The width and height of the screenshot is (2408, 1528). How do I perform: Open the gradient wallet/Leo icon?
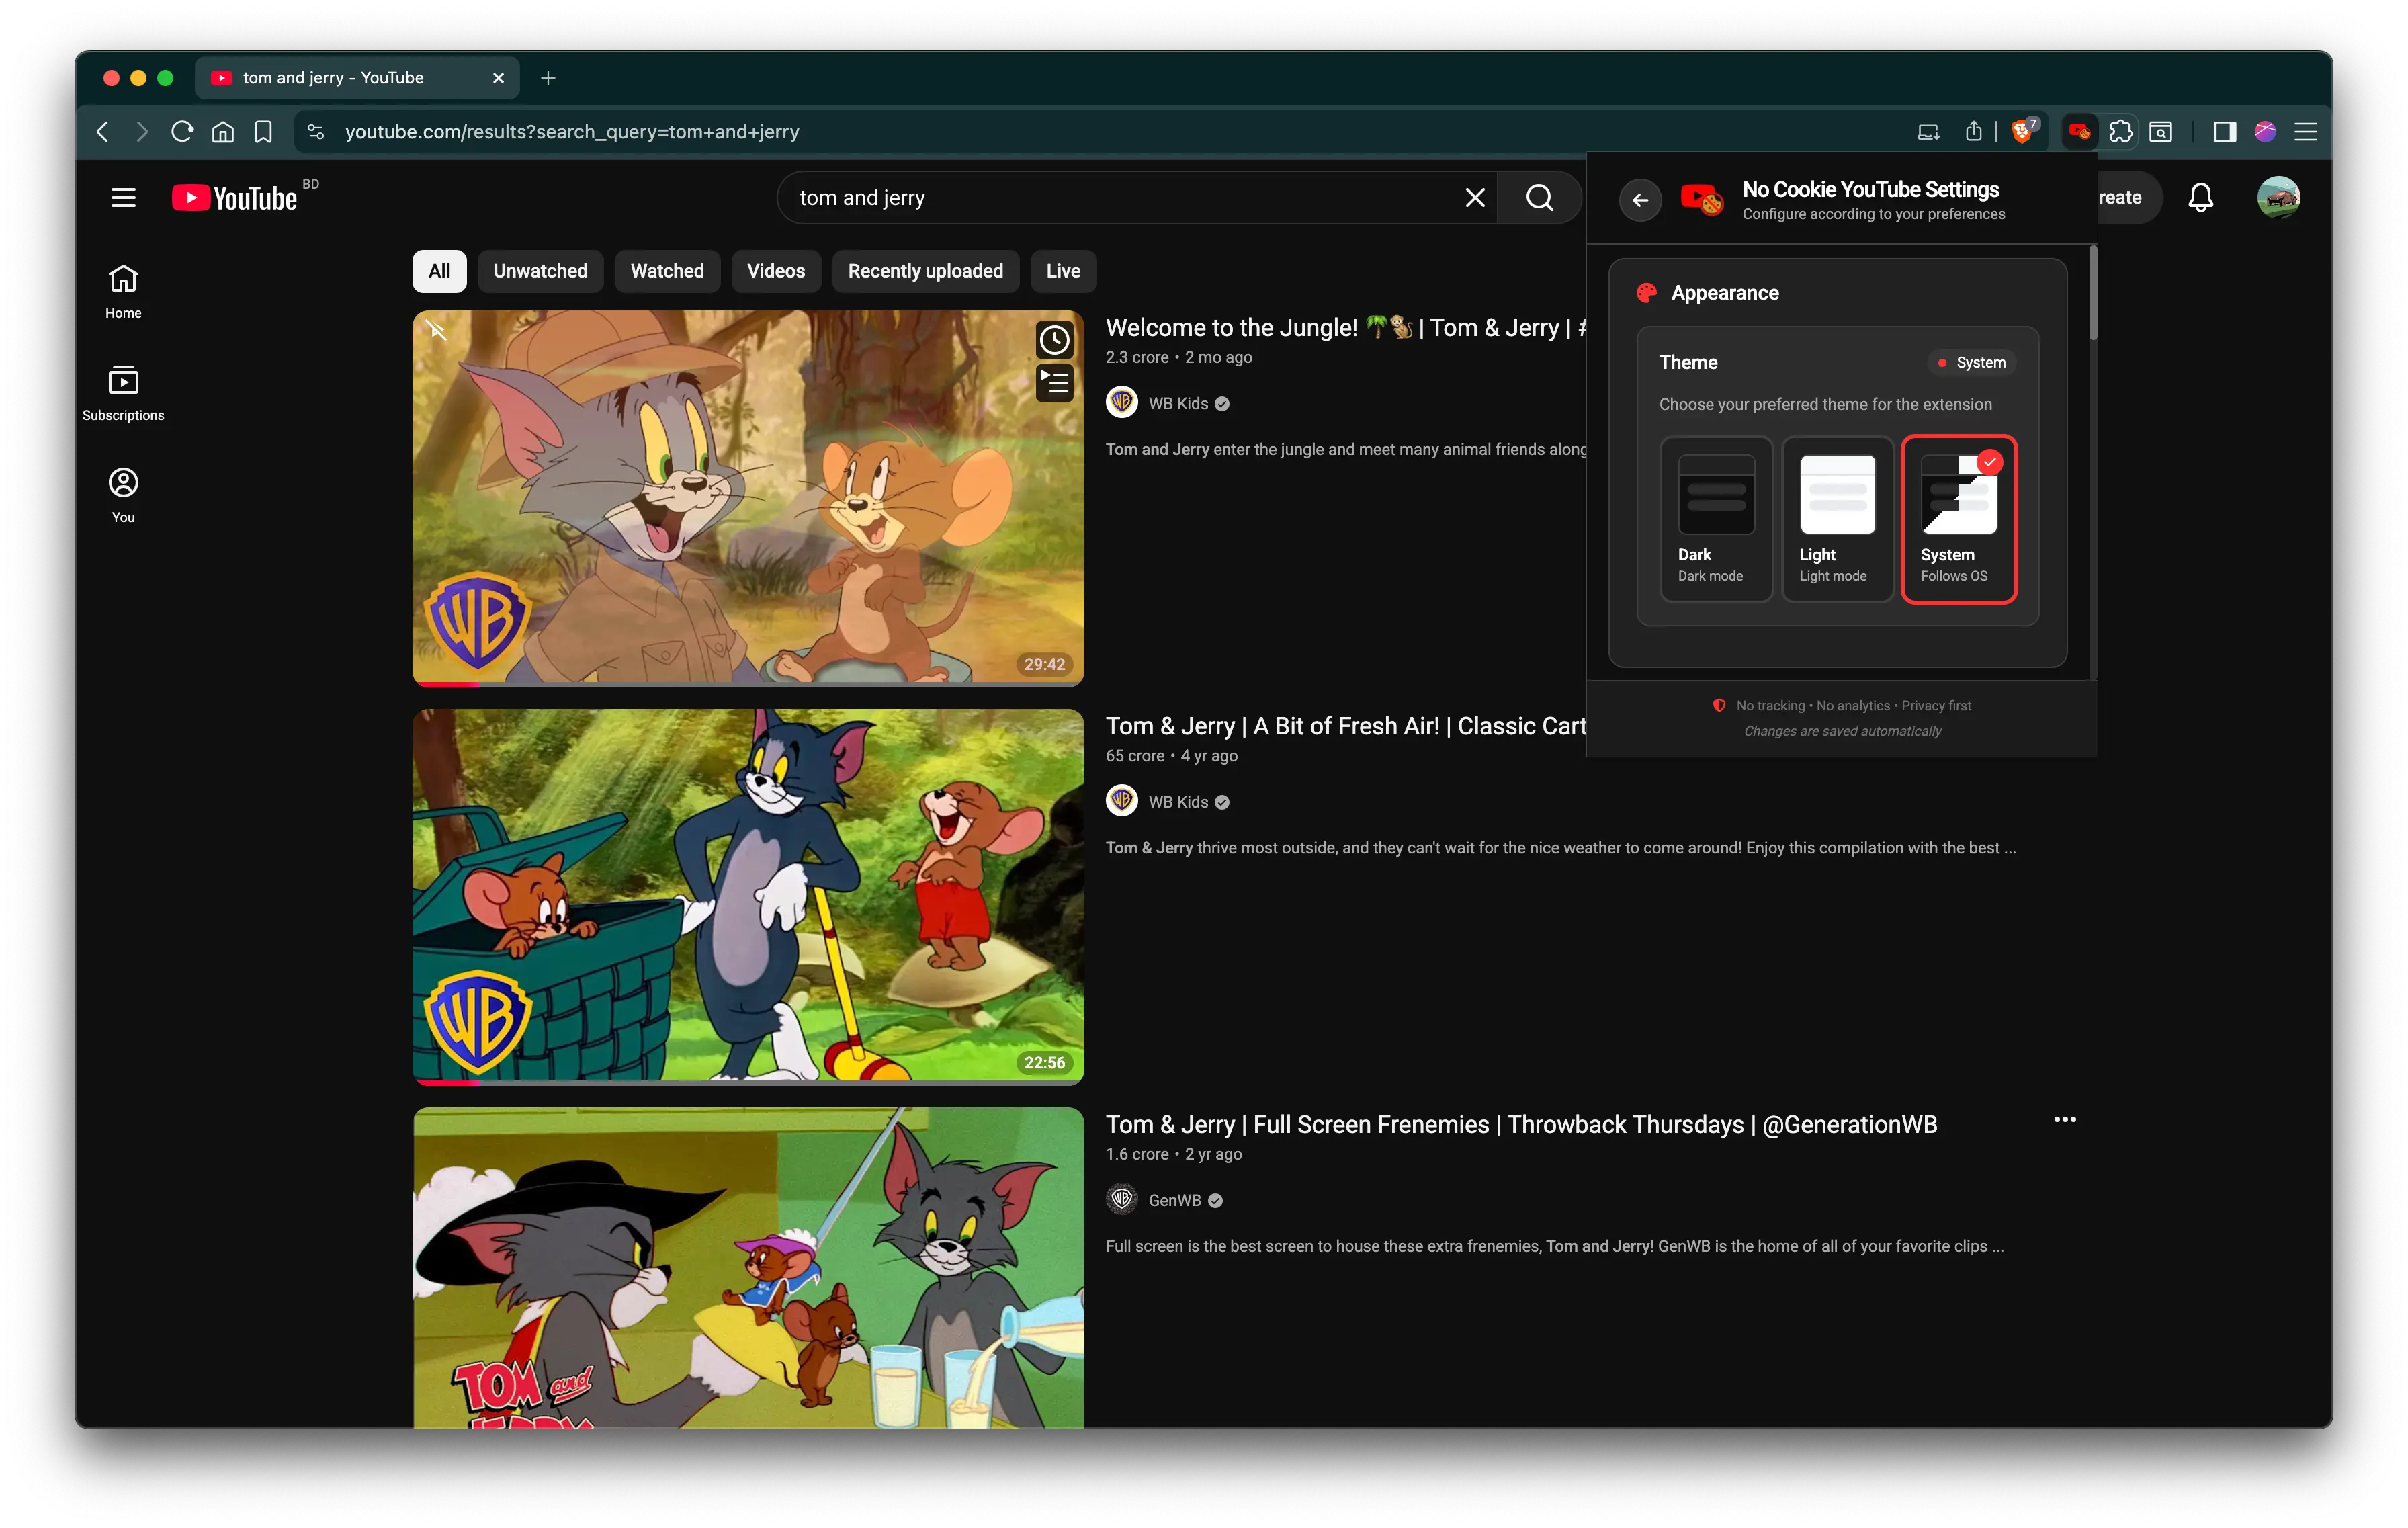(x=2265, y=131)
